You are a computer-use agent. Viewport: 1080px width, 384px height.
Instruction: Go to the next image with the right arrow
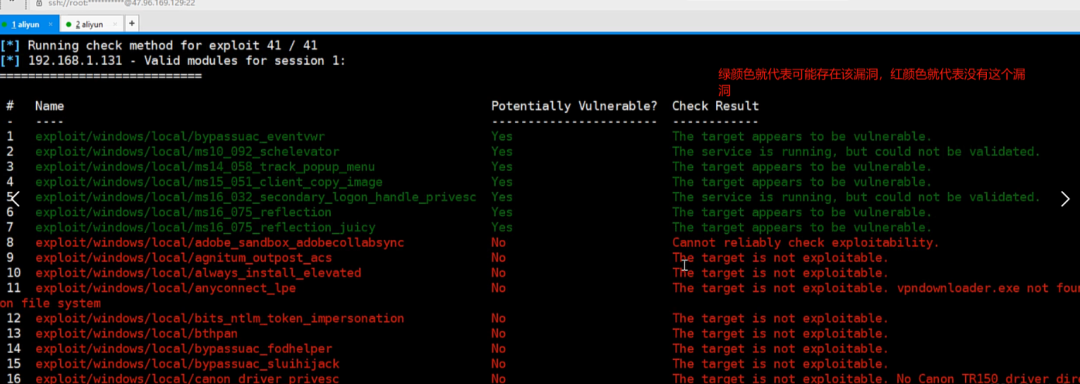point(1065,199)
